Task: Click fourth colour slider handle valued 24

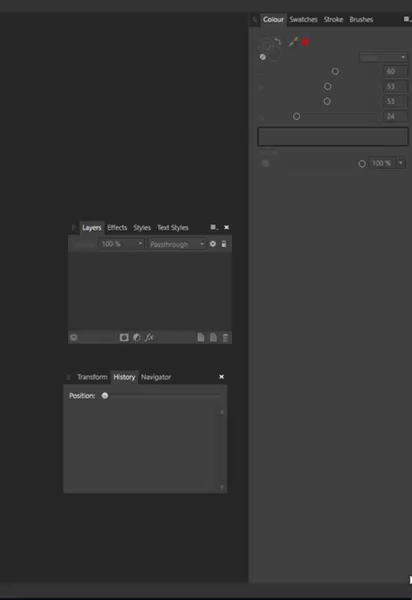Action: coord(296,116)
